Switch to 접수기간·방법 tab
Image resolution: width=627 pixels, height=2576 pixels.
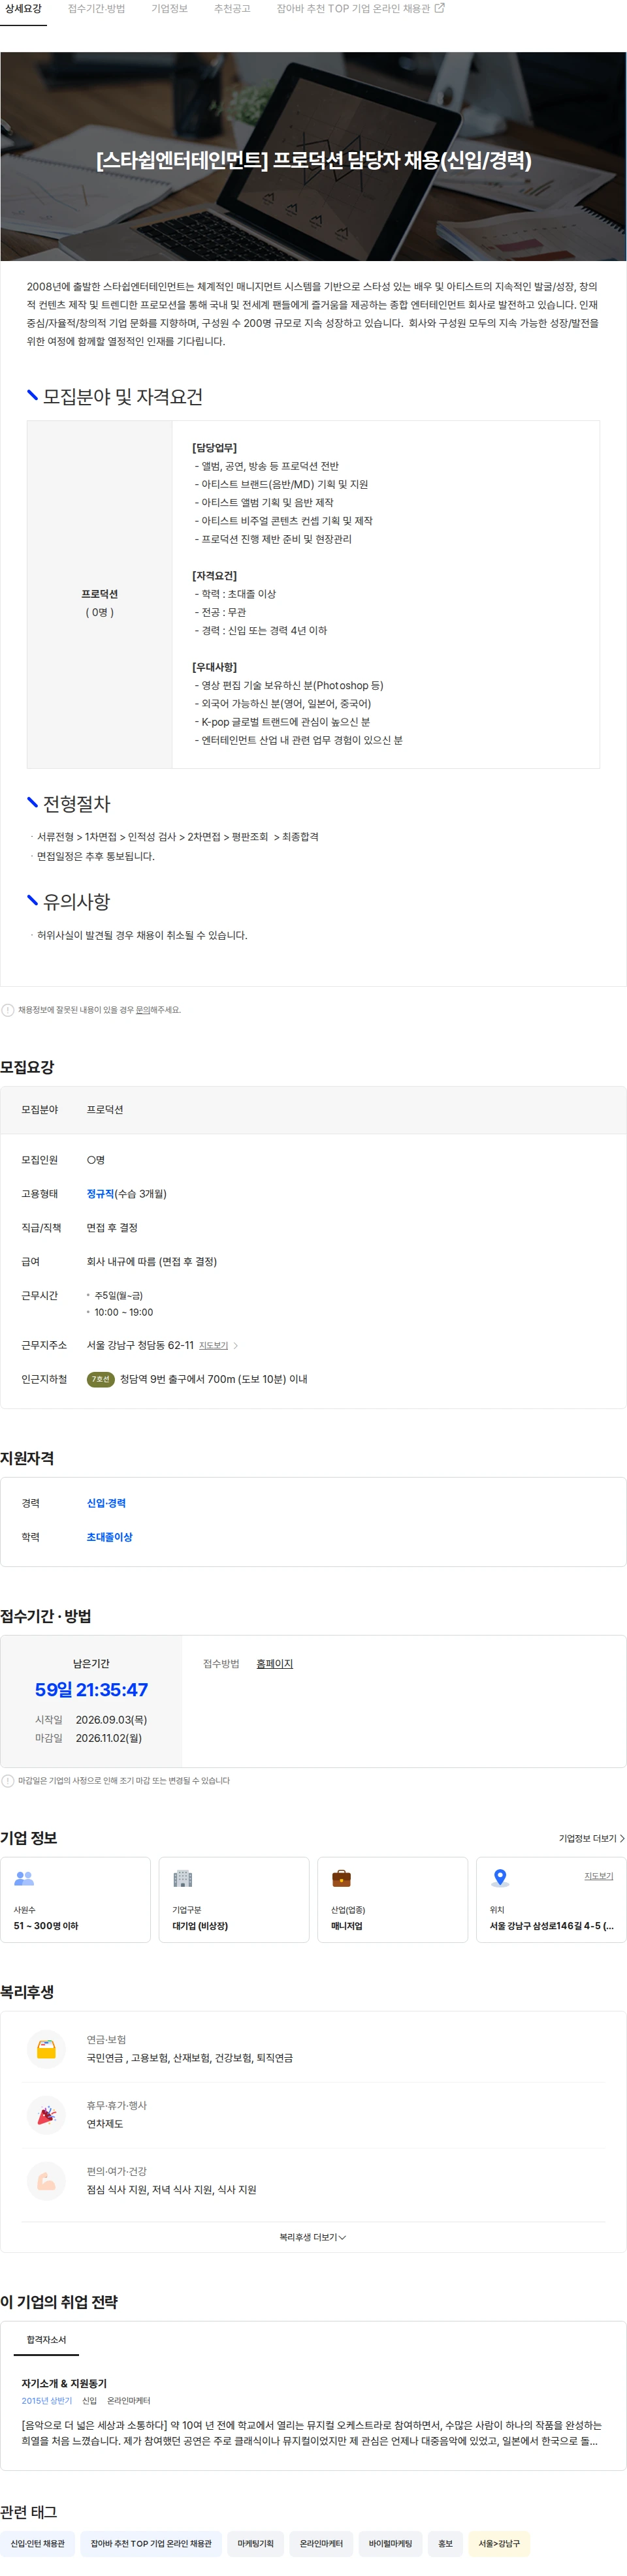click(x=96, y=9)
